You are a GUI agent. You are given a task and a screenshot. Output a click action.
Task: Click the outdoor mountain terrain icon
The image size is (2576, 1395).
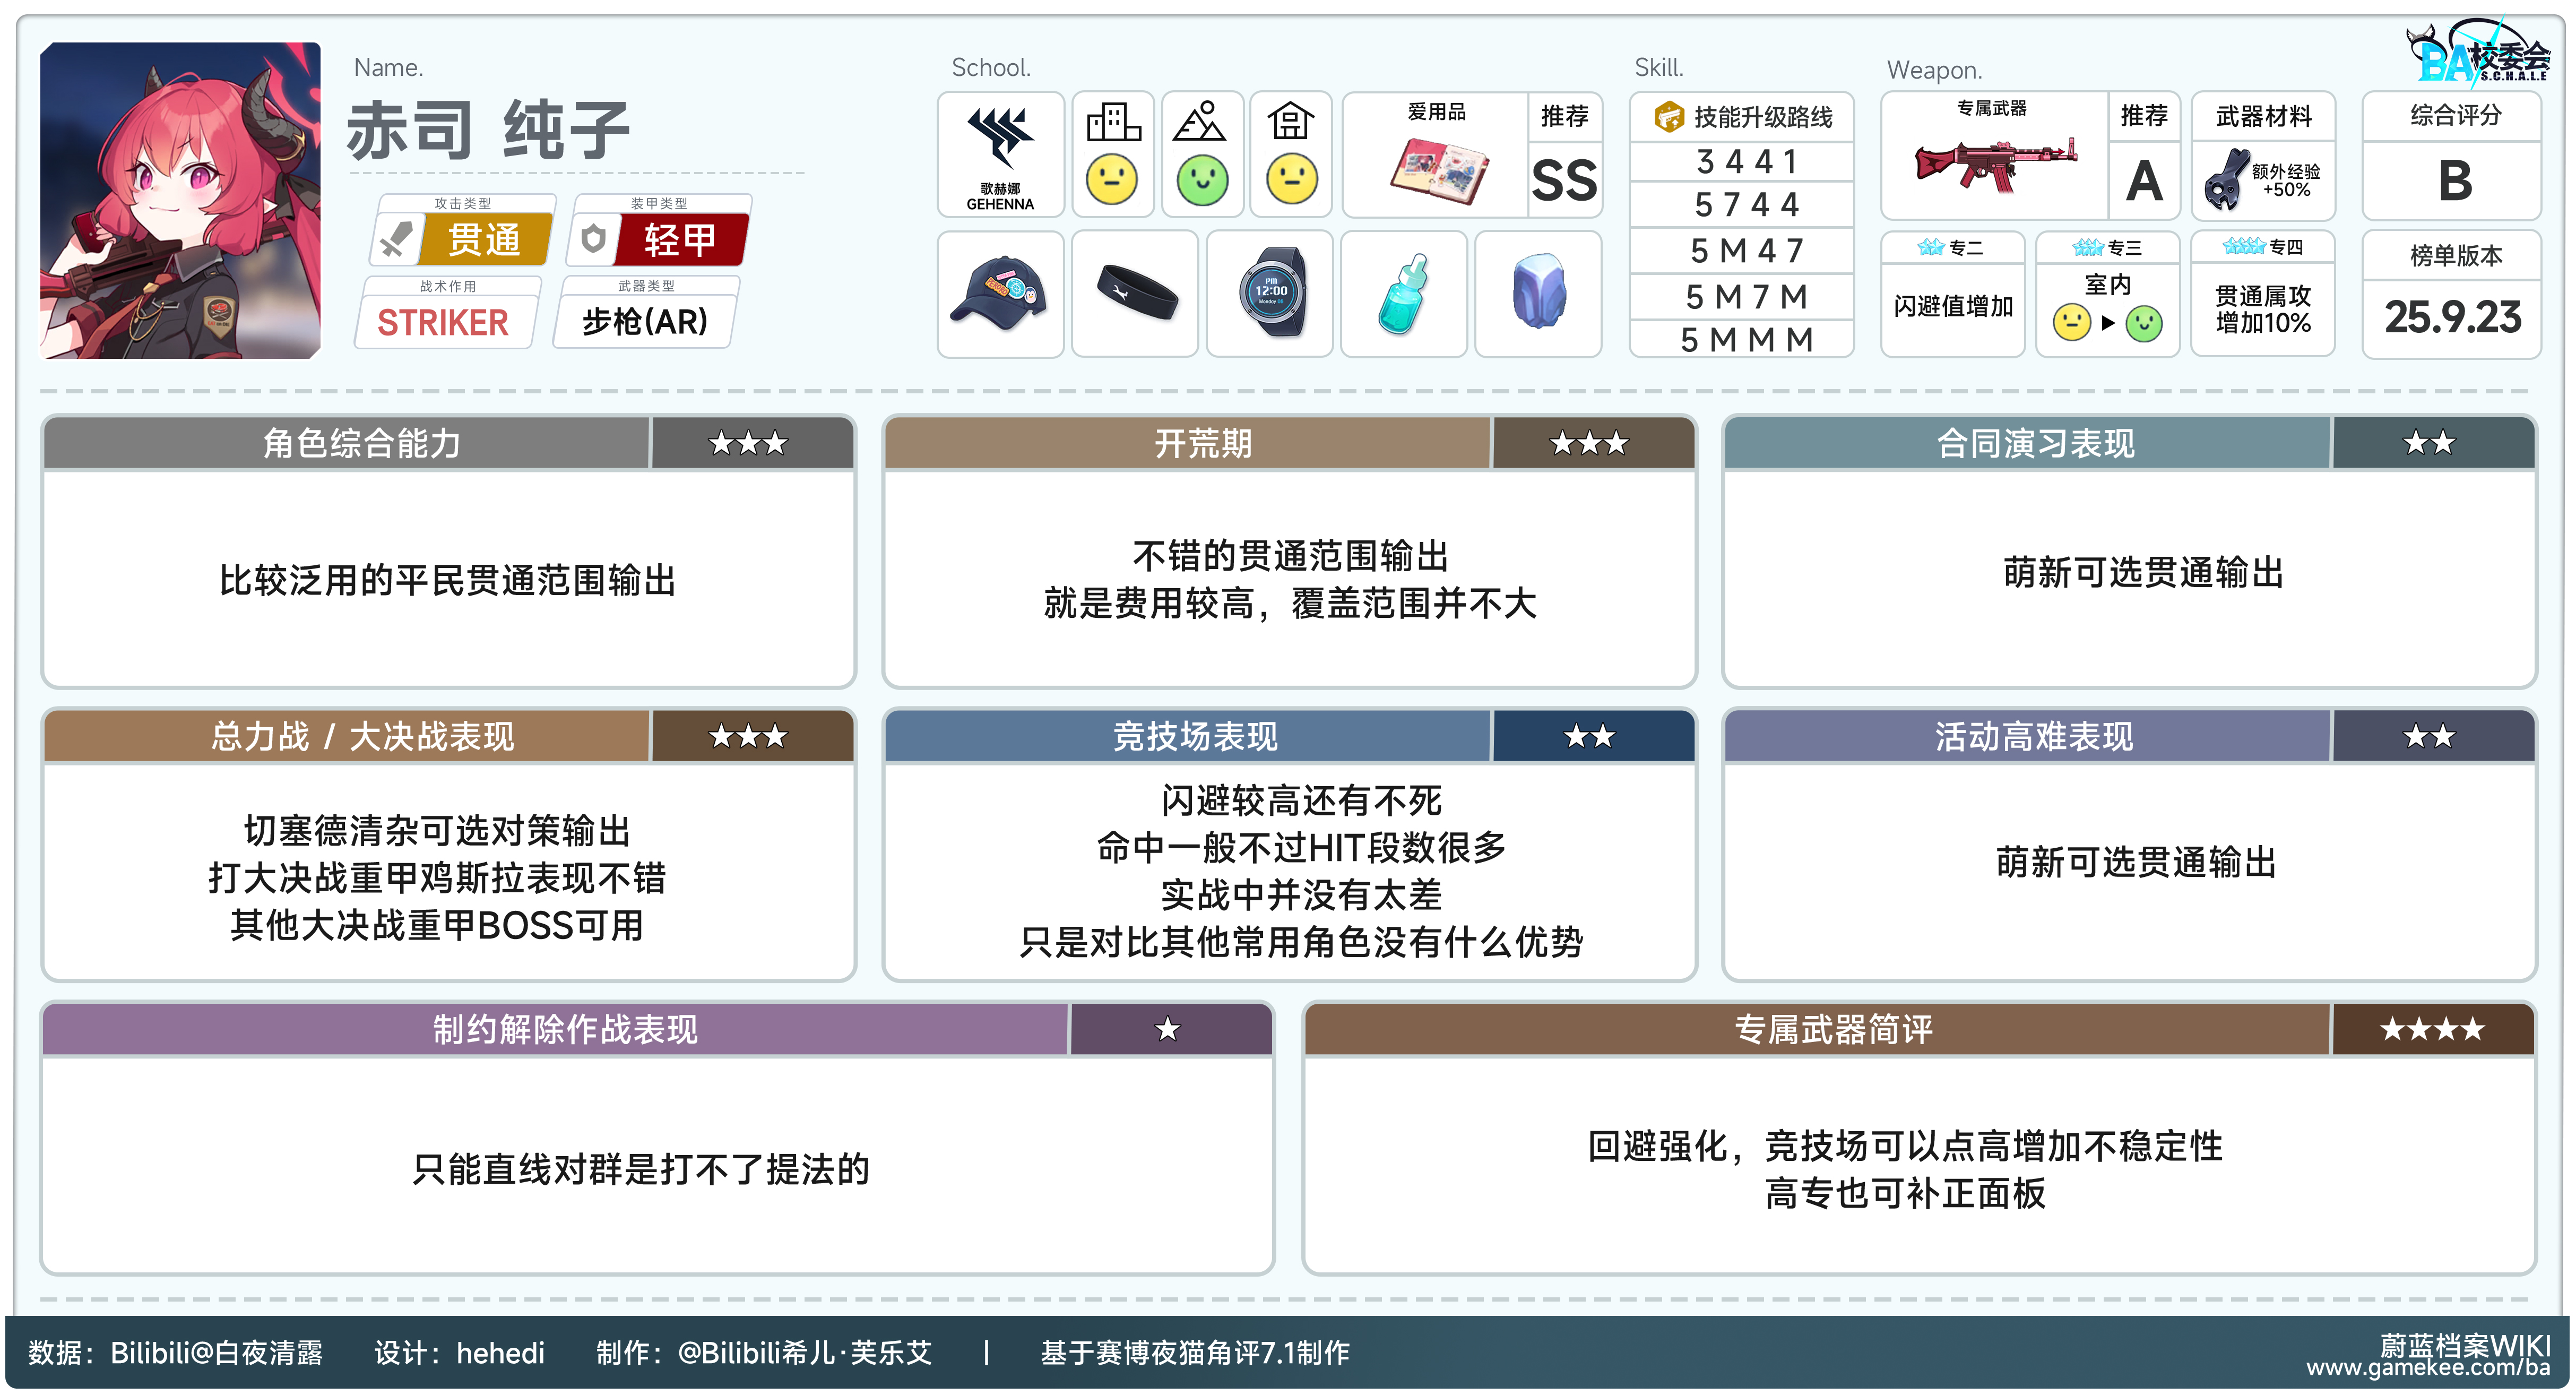1200,123
